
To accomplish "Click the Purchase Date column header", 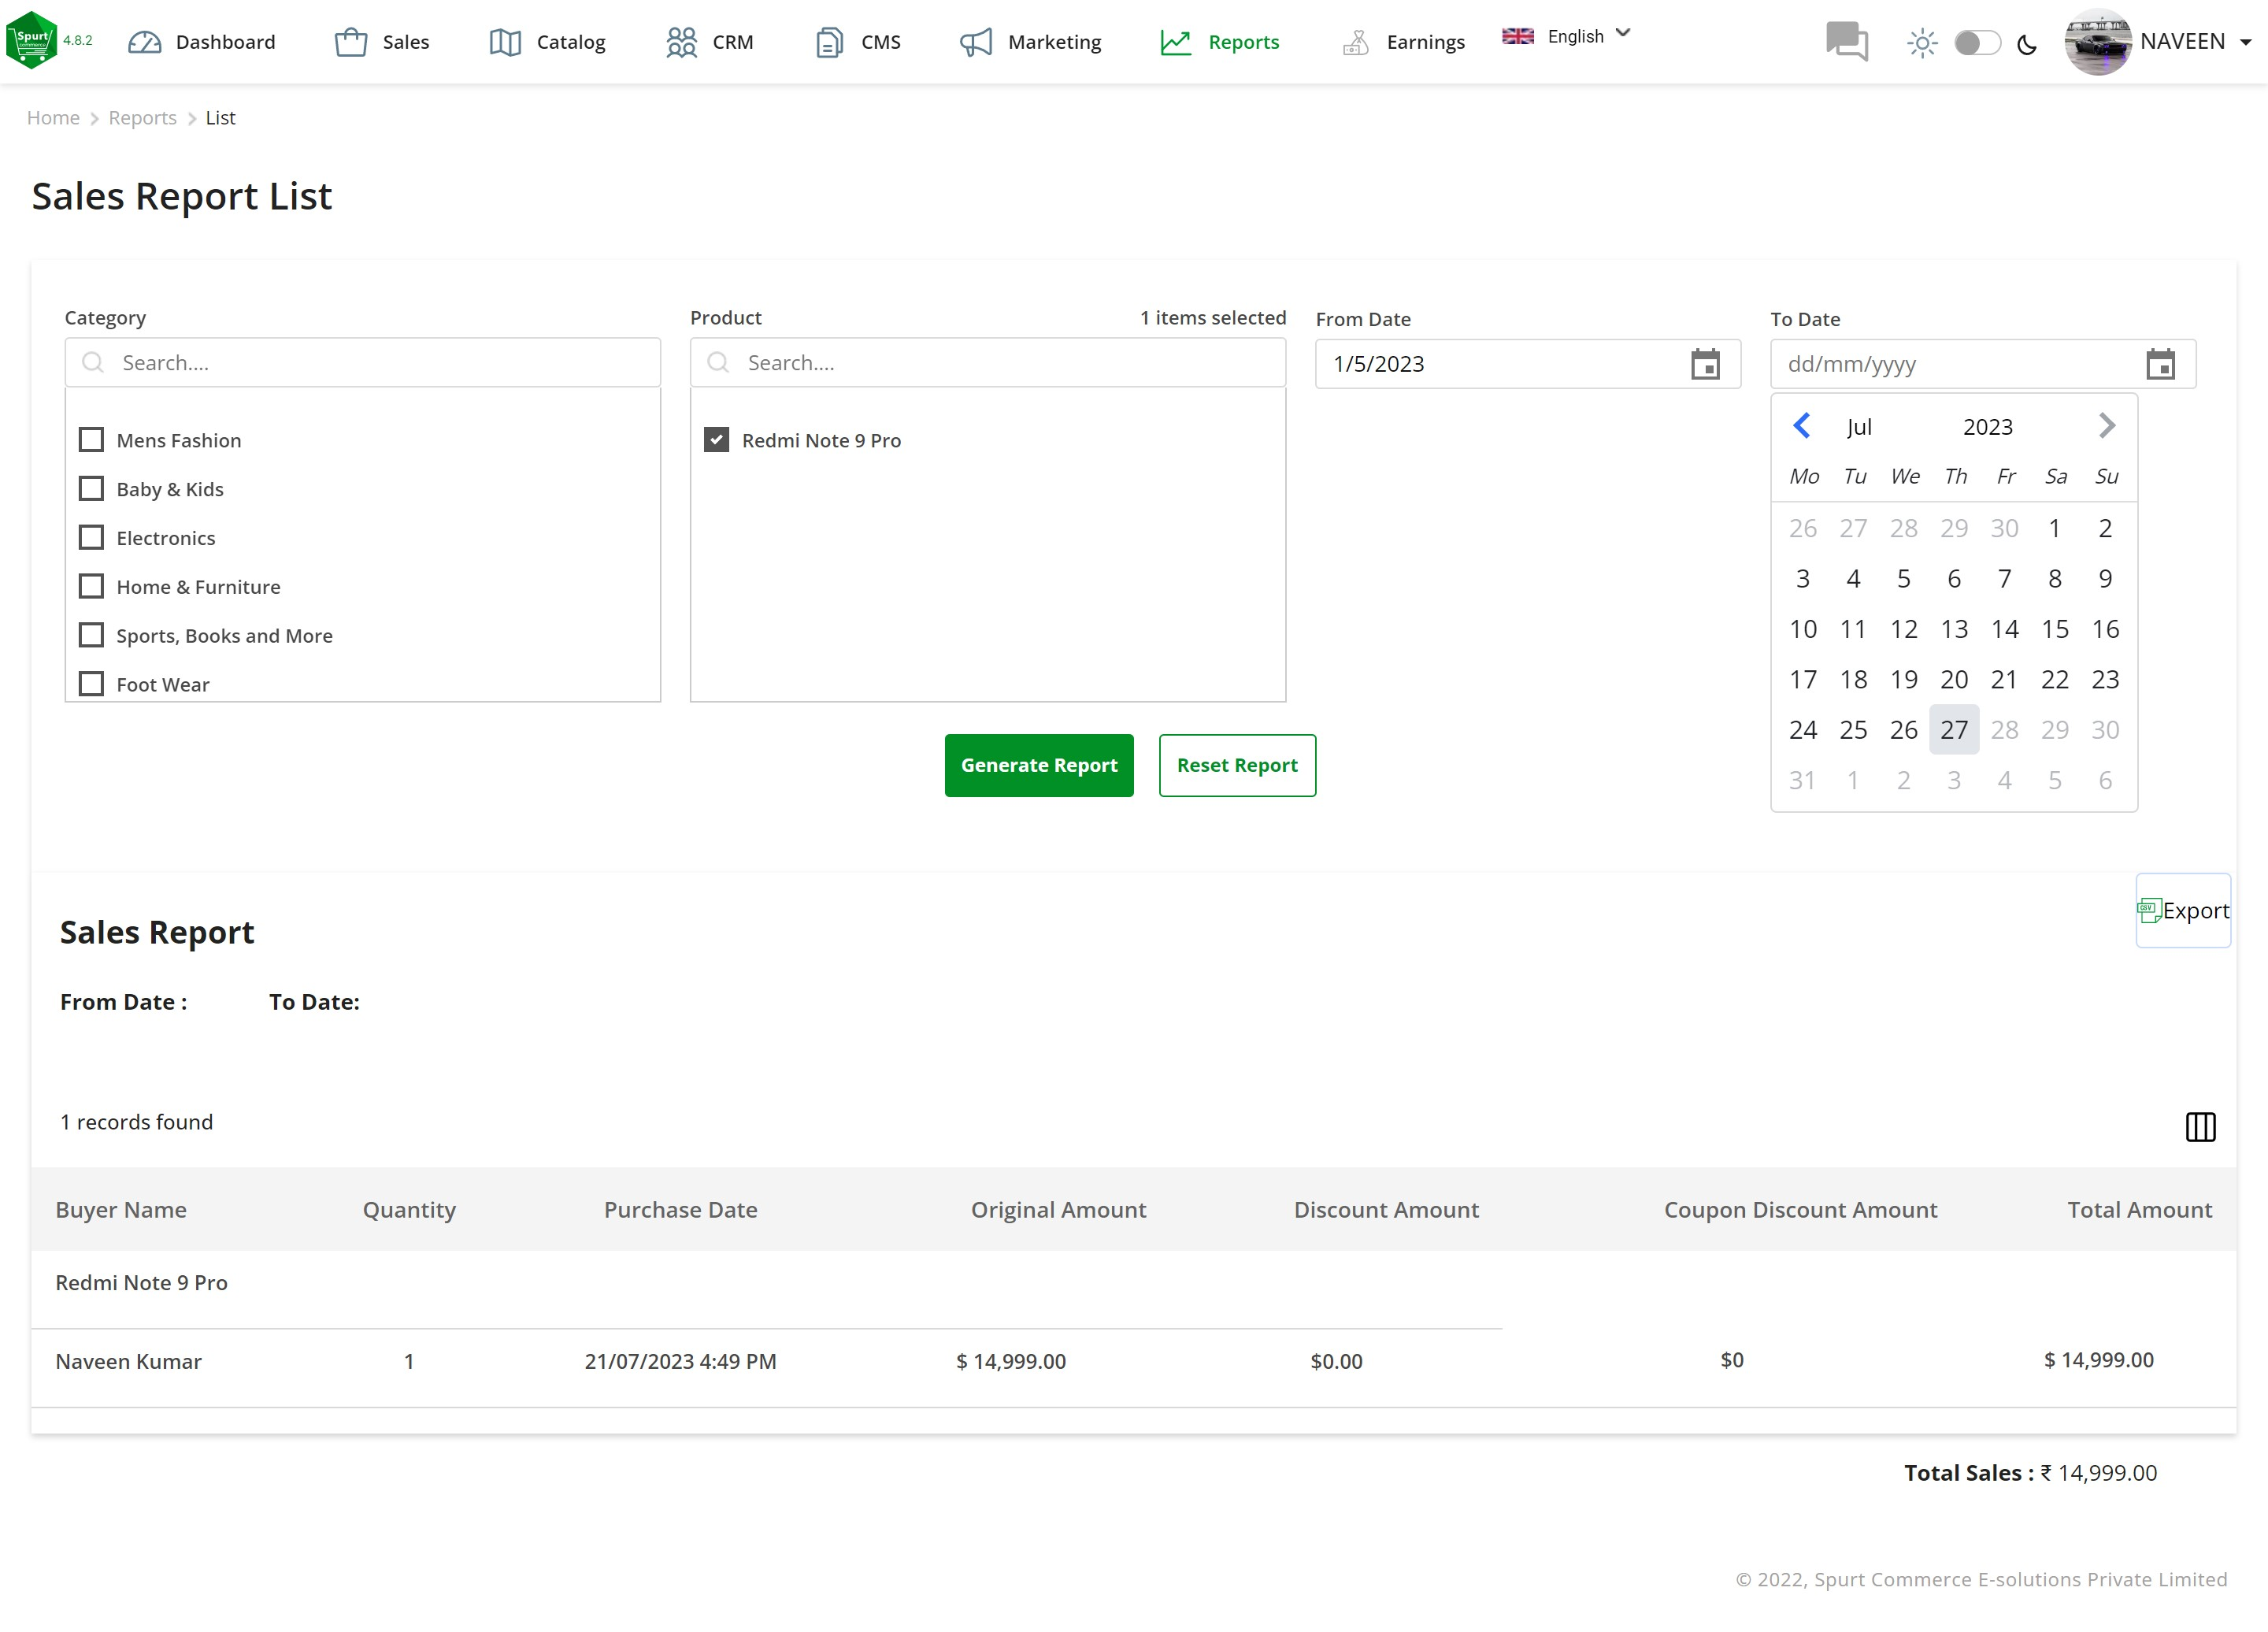I will click(x=680, y=1210).
